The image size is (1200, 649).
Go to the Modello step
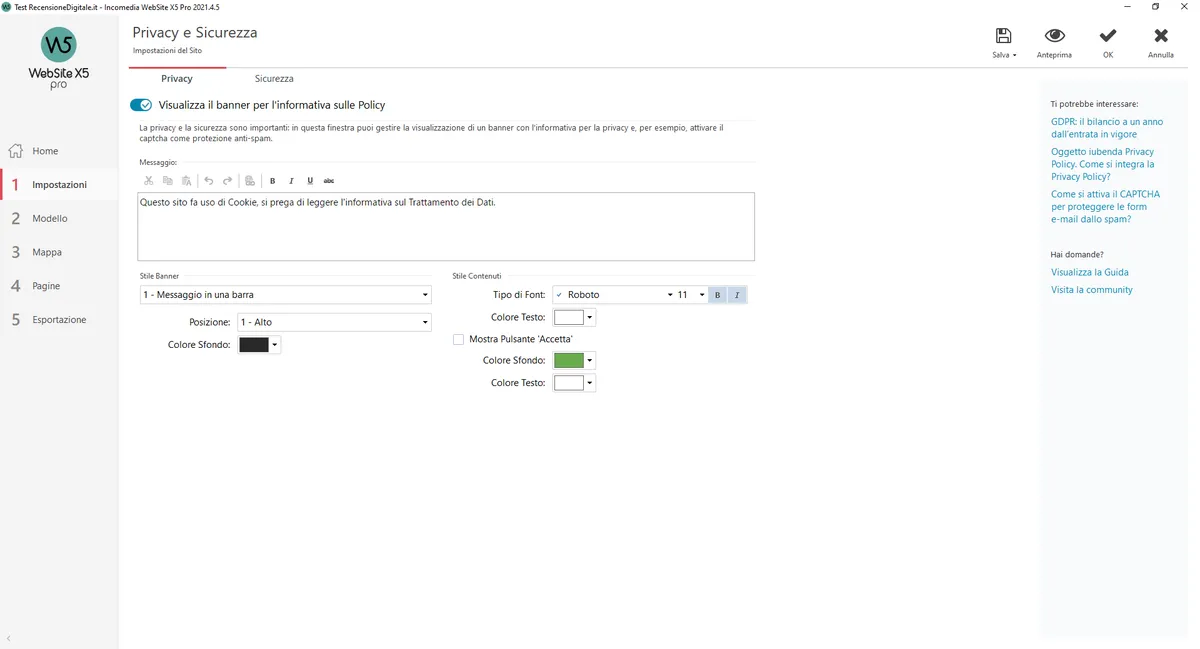point(50,218)
